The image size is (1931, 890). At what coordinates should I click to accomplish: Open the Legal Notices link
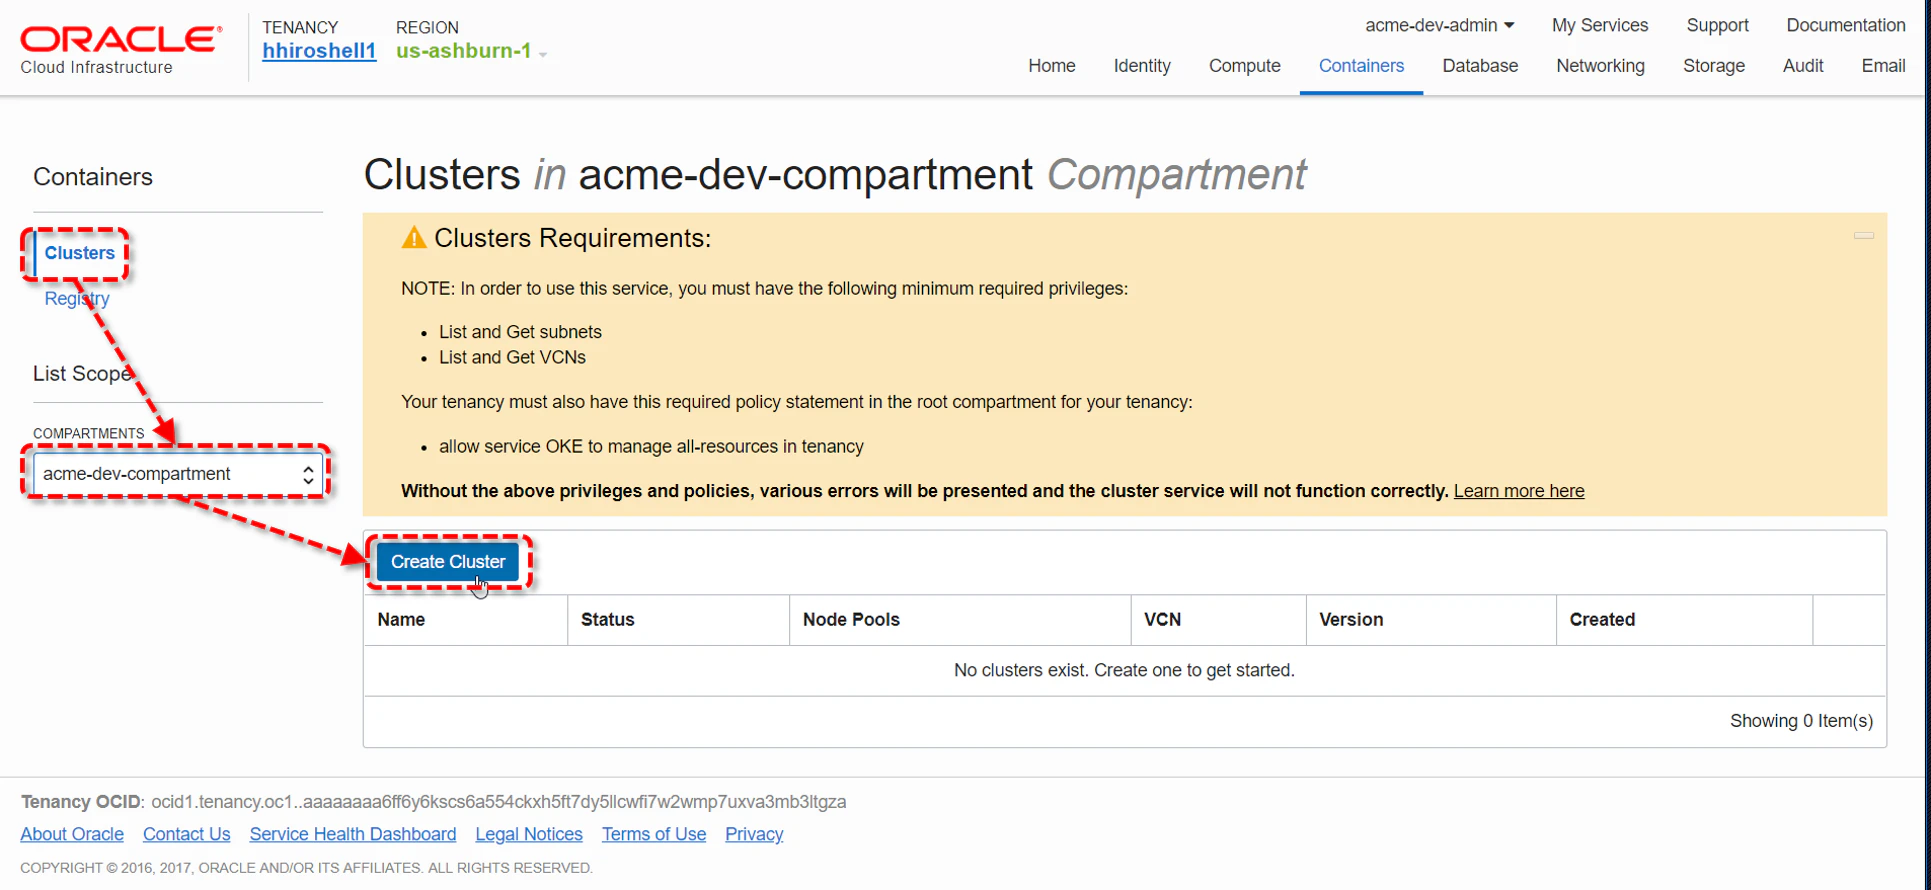528,834
